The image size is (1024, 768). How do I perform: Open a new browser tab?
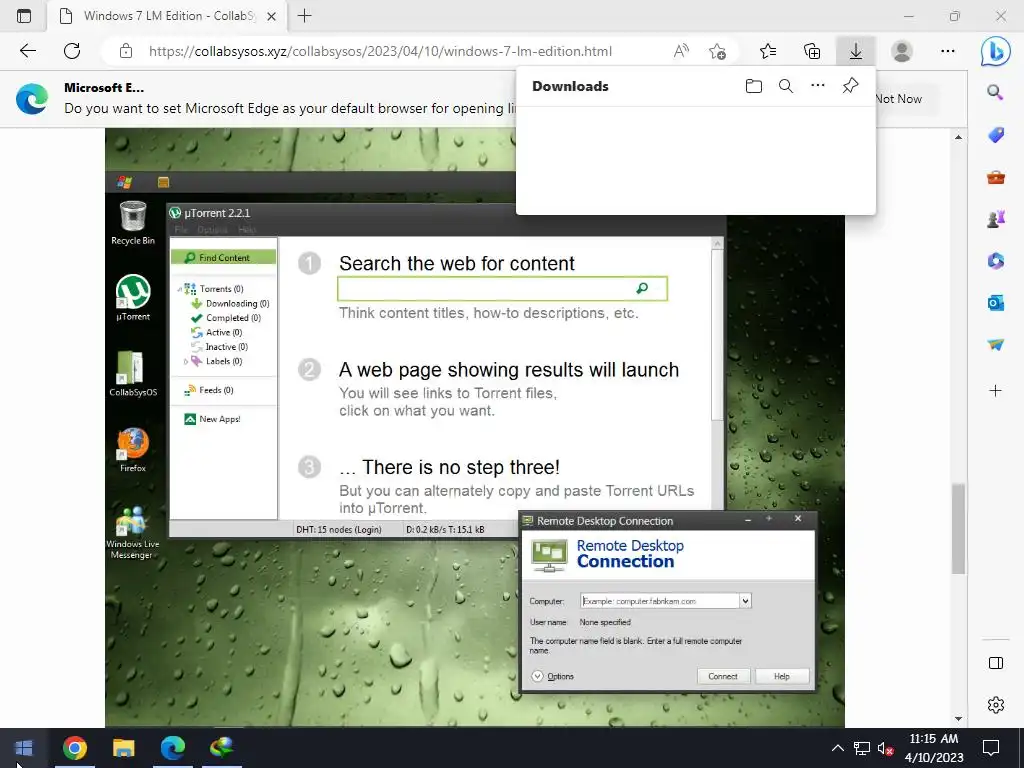[x=304, y=16]
